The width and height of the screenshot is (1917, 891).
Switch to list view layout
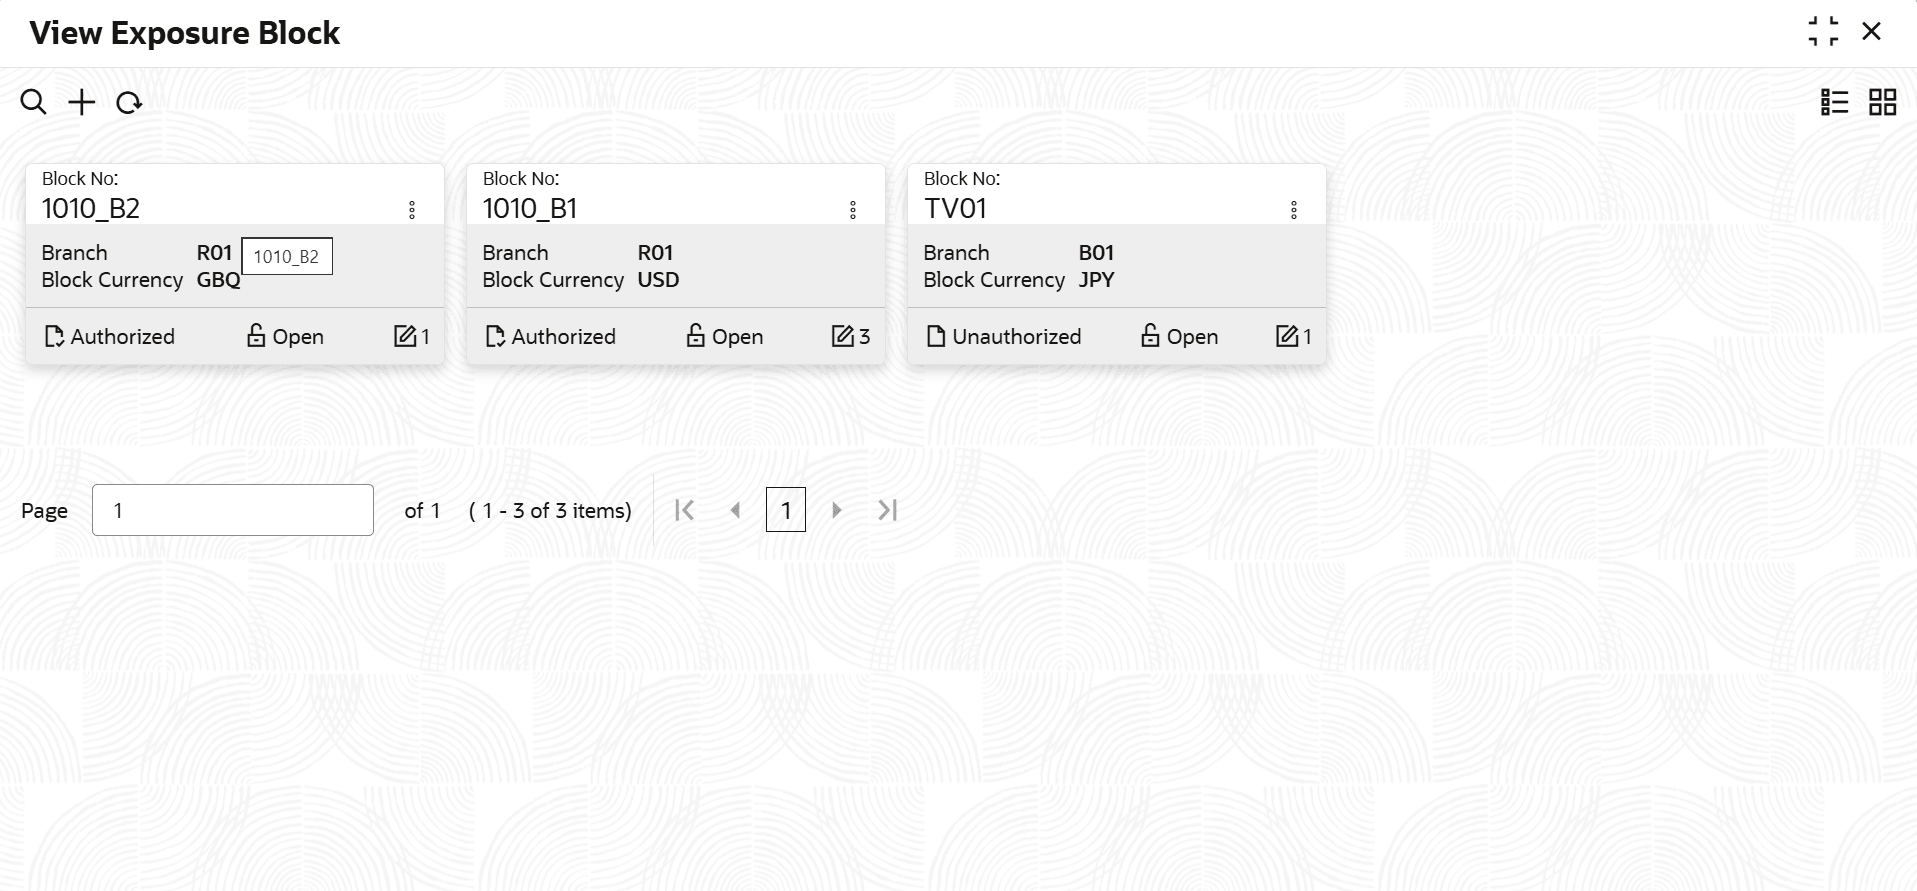click(x=1834, y=102)
